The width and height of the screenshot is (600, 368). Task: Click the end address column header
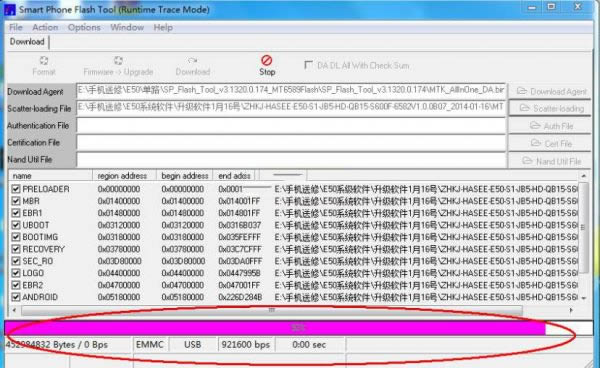[234, 176]
